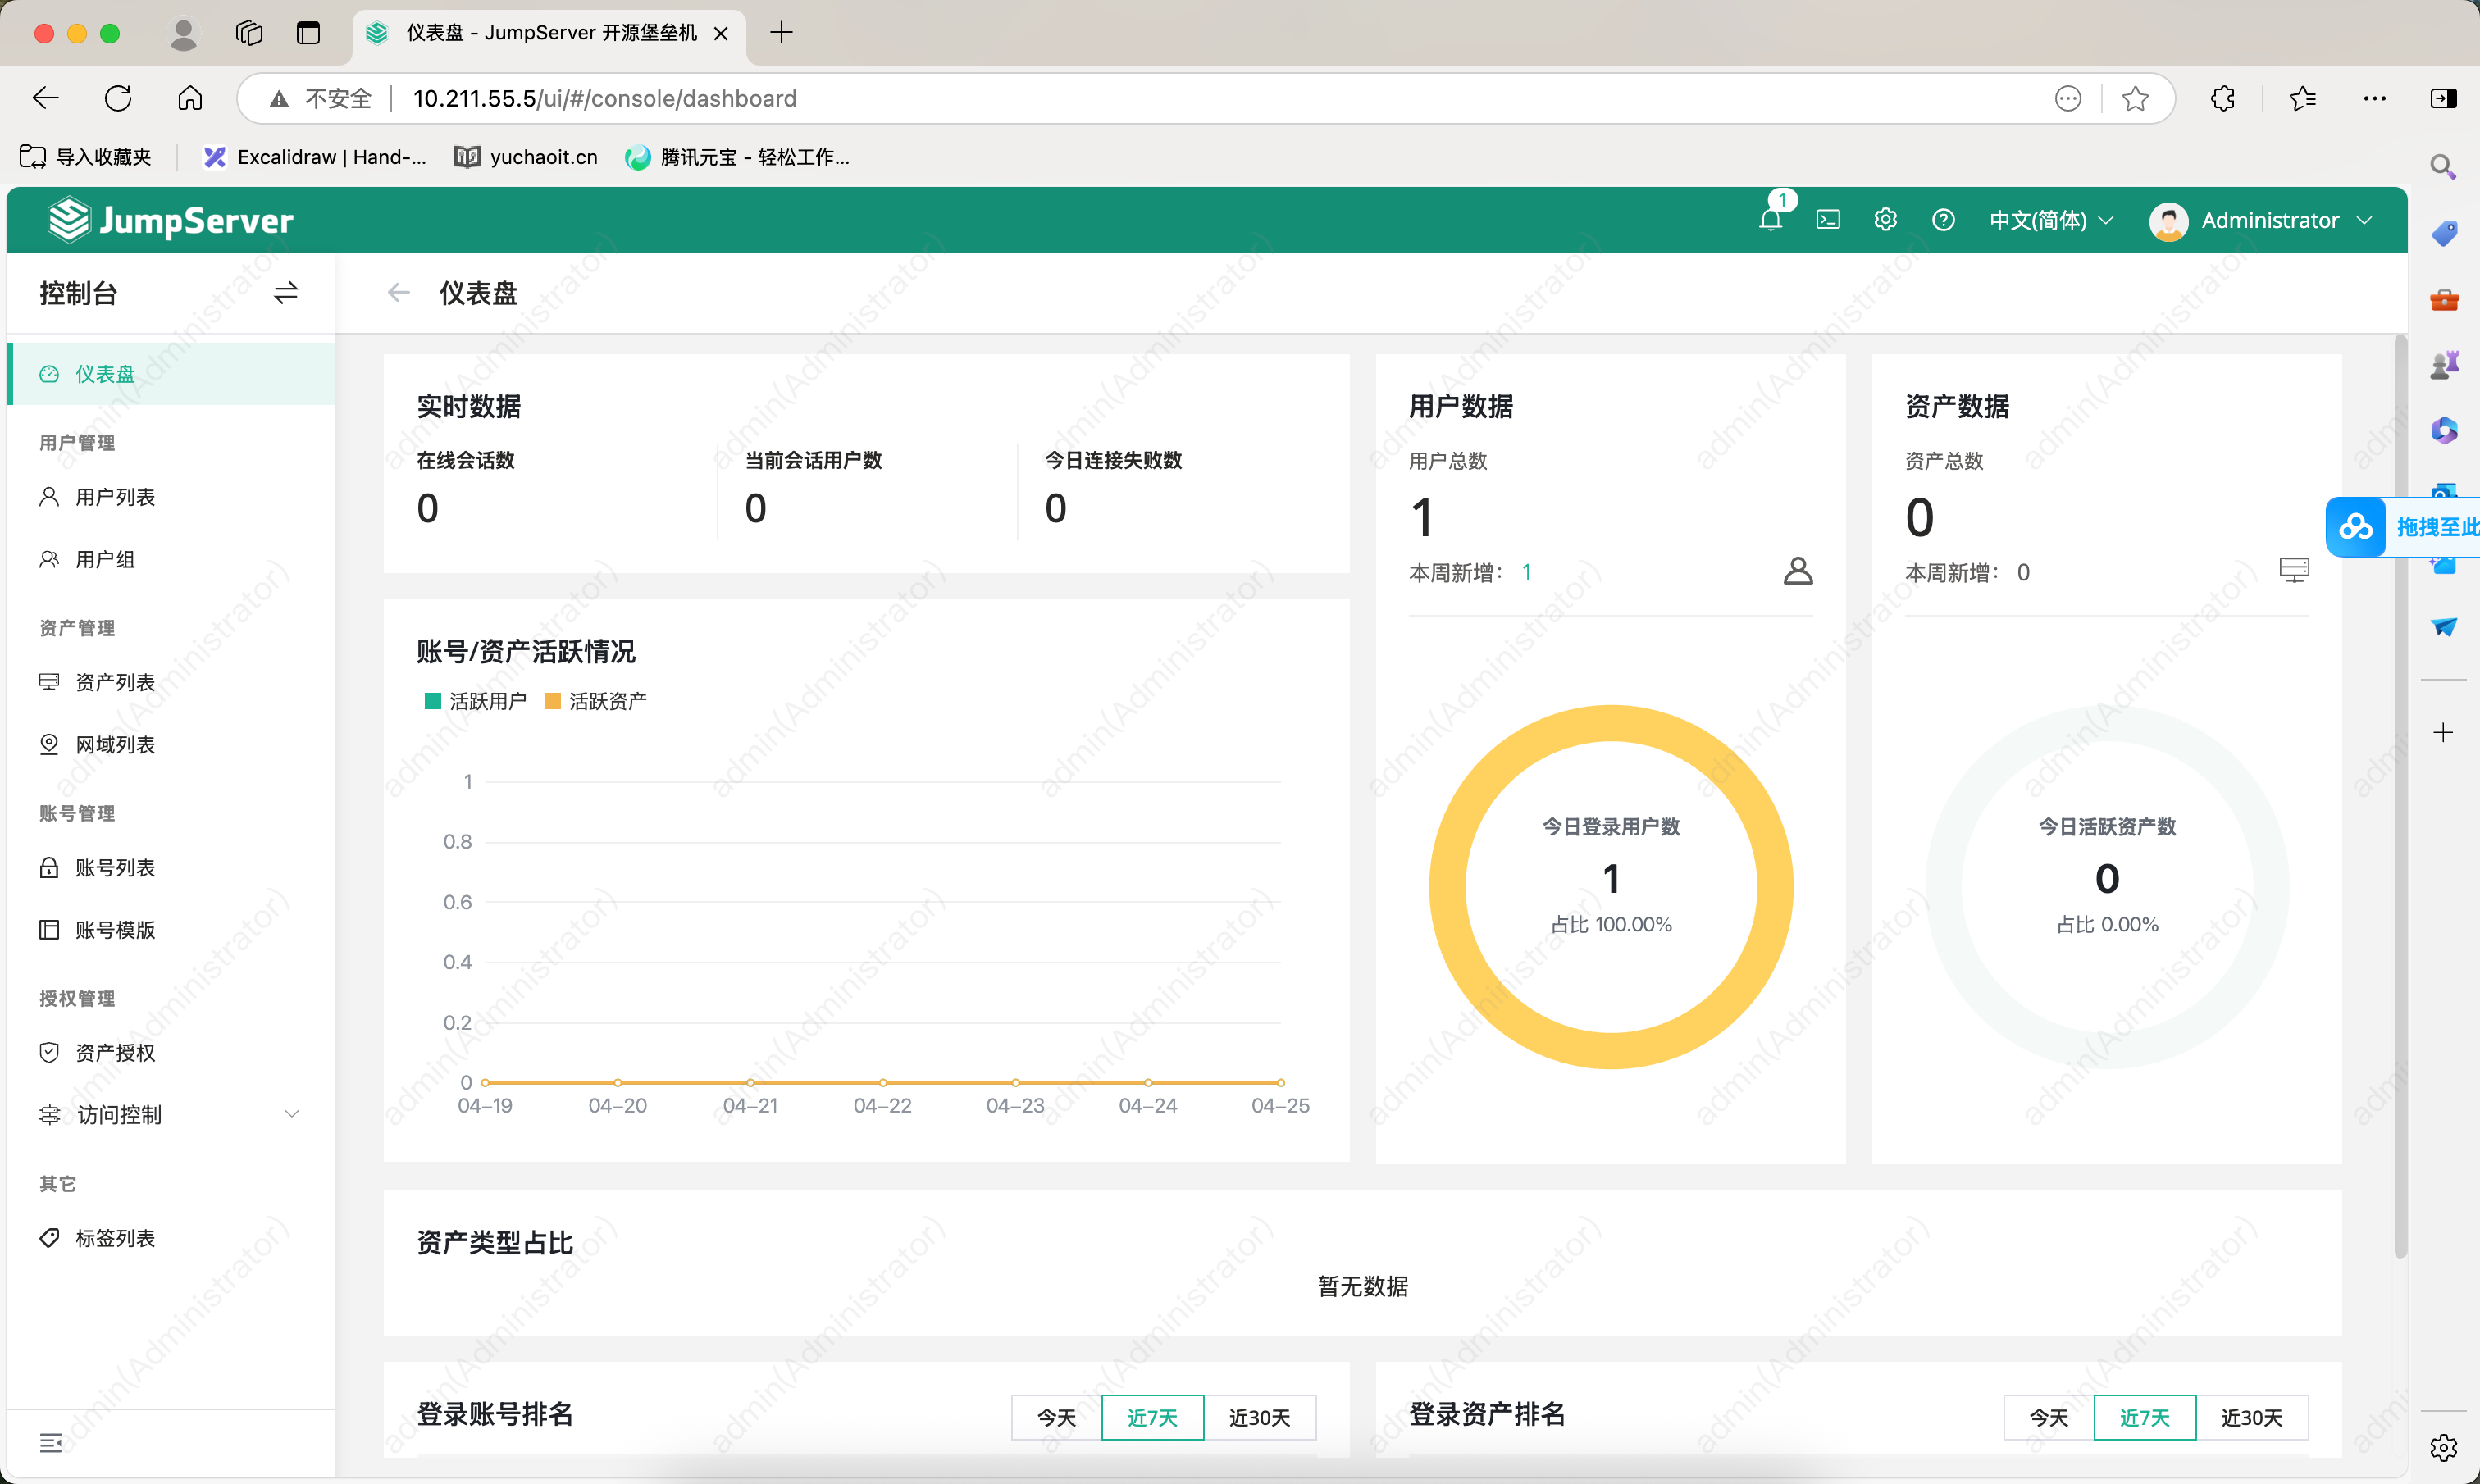
Task: Open the web terminal icon
Action: click(x=1828, y=220)
